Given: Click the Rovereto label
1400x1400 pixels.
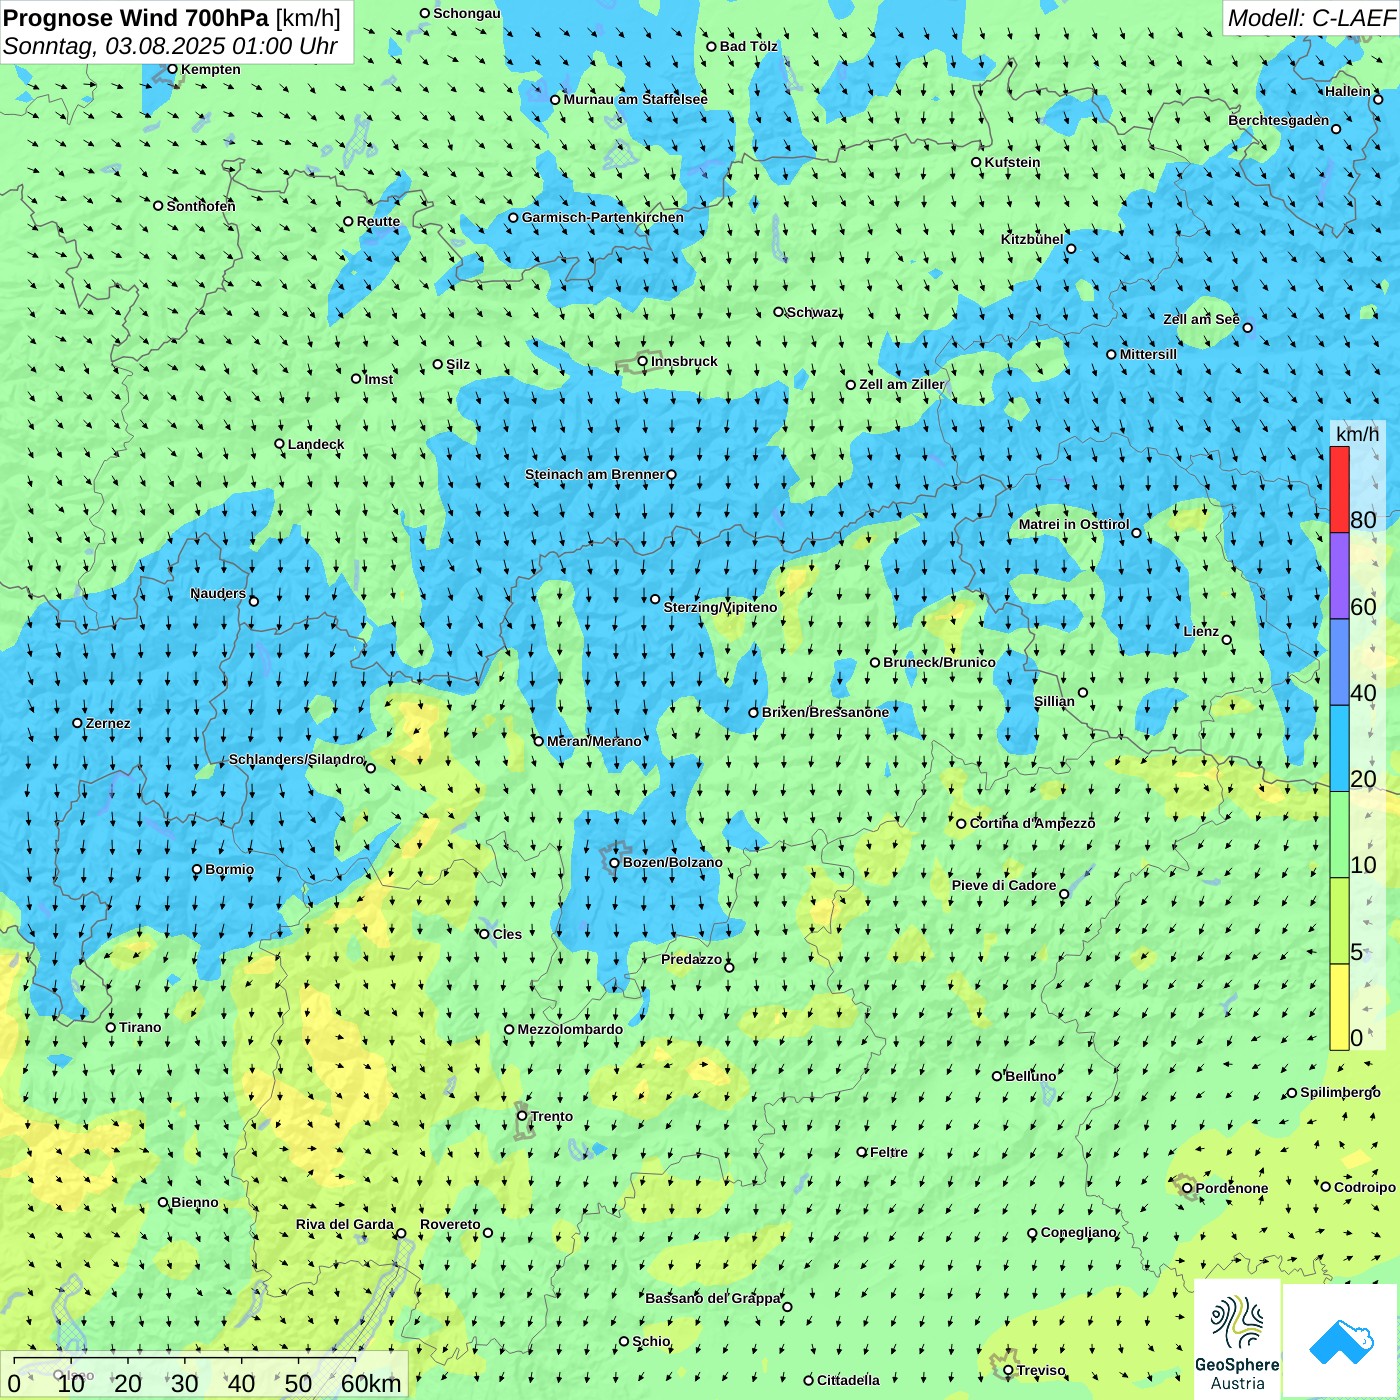Looking at the screenshot, I should click(x=450, y=1224).
